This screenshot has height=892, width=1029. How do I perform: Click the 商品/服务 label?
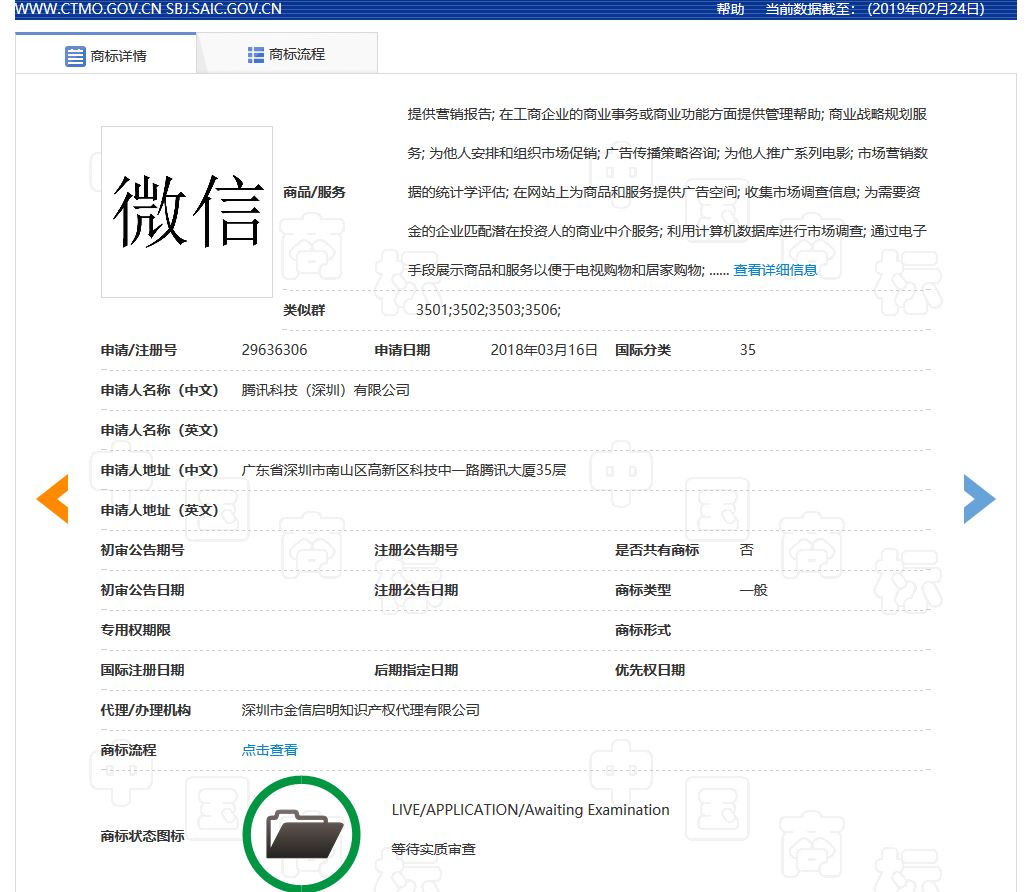(x=314, y=192)
